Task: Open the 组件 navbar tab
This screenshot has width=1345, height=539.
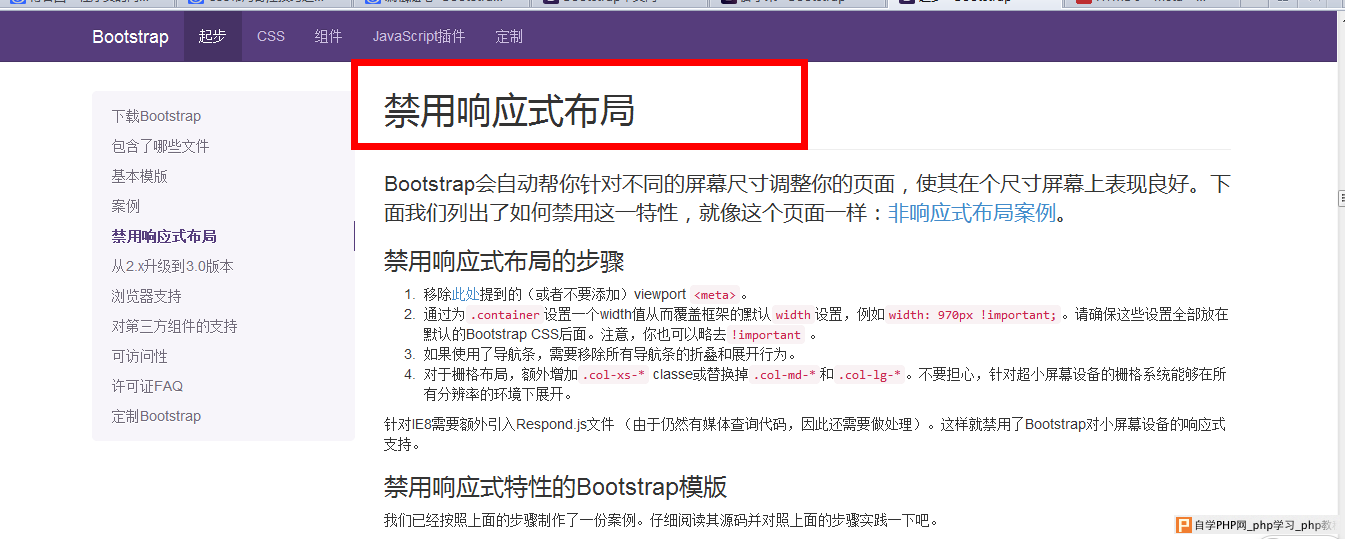Action: tap(329, 37)
